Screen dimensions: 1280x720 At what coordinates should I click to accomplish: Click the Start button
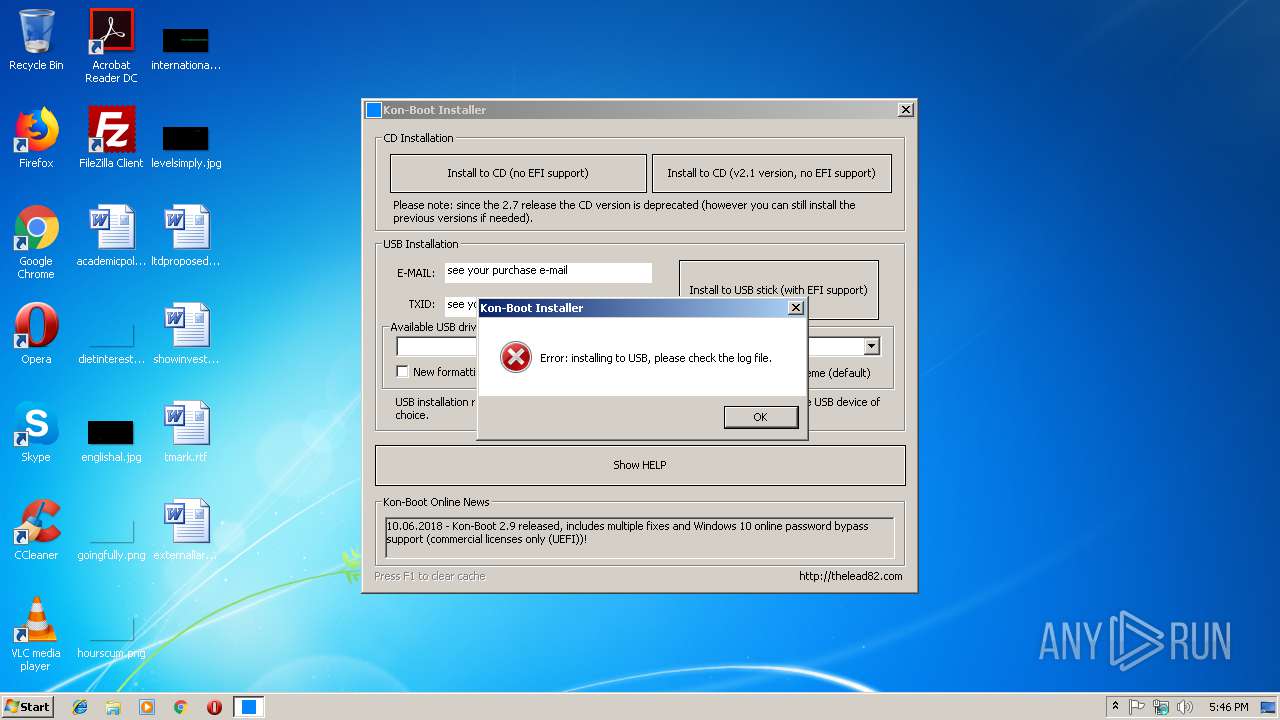[x=27, y=707]
